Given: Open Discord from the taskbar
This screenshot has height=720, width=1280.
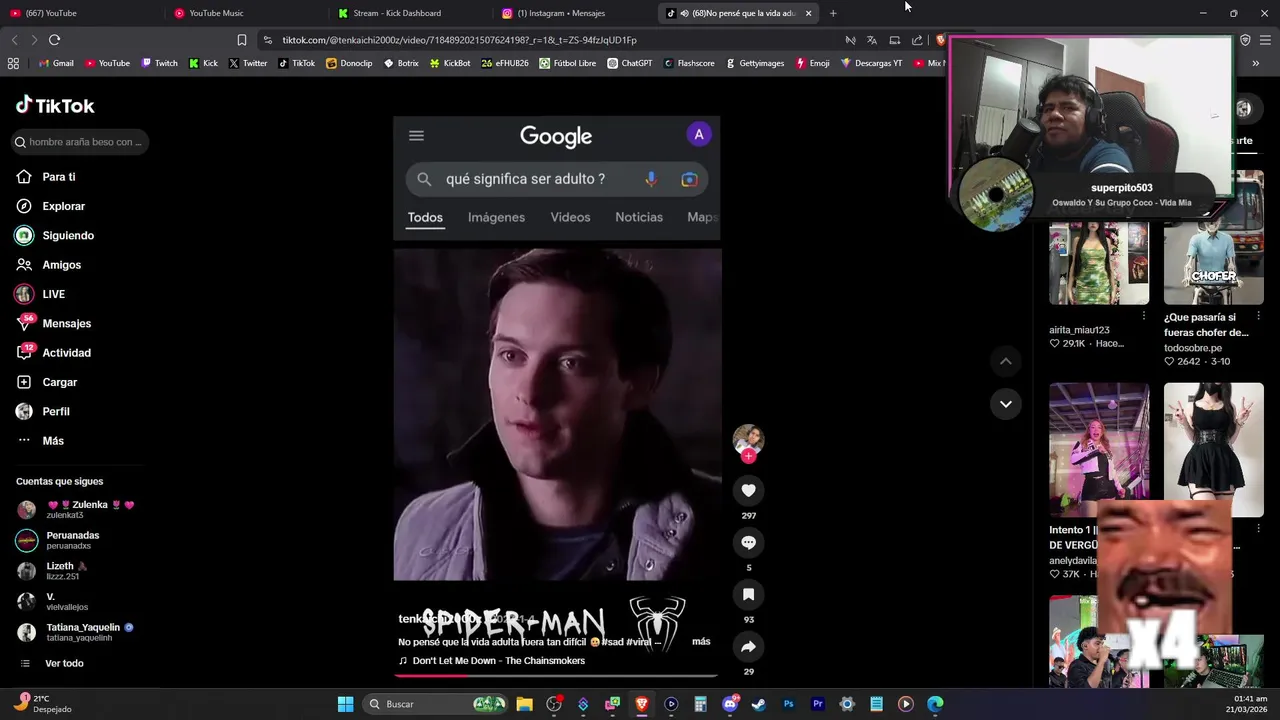Looking at the screenshot, I should click(730, 704).
